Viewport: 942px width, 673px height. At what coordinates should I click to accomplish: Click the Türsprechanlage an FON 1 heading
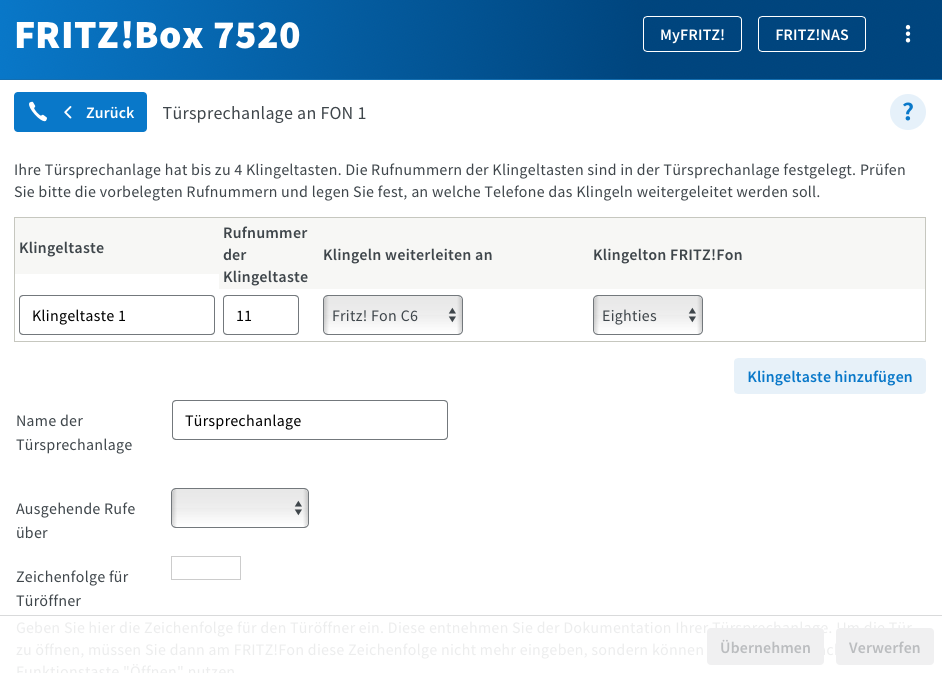[264, 113]
